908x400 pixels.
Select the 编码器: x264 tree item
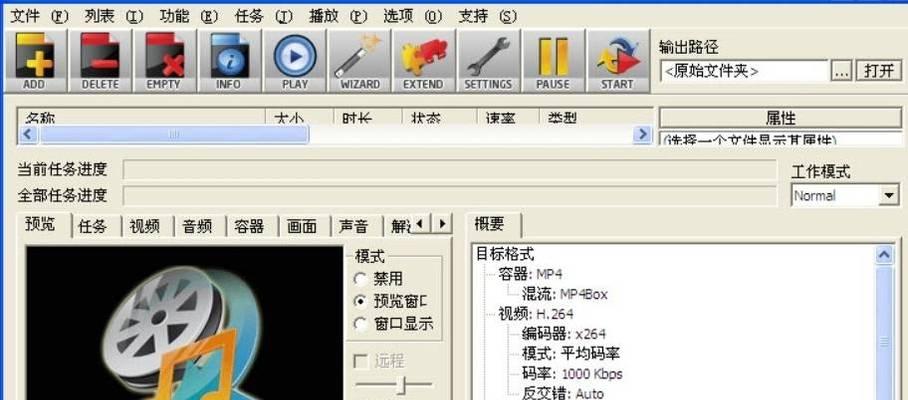point(563,334)
